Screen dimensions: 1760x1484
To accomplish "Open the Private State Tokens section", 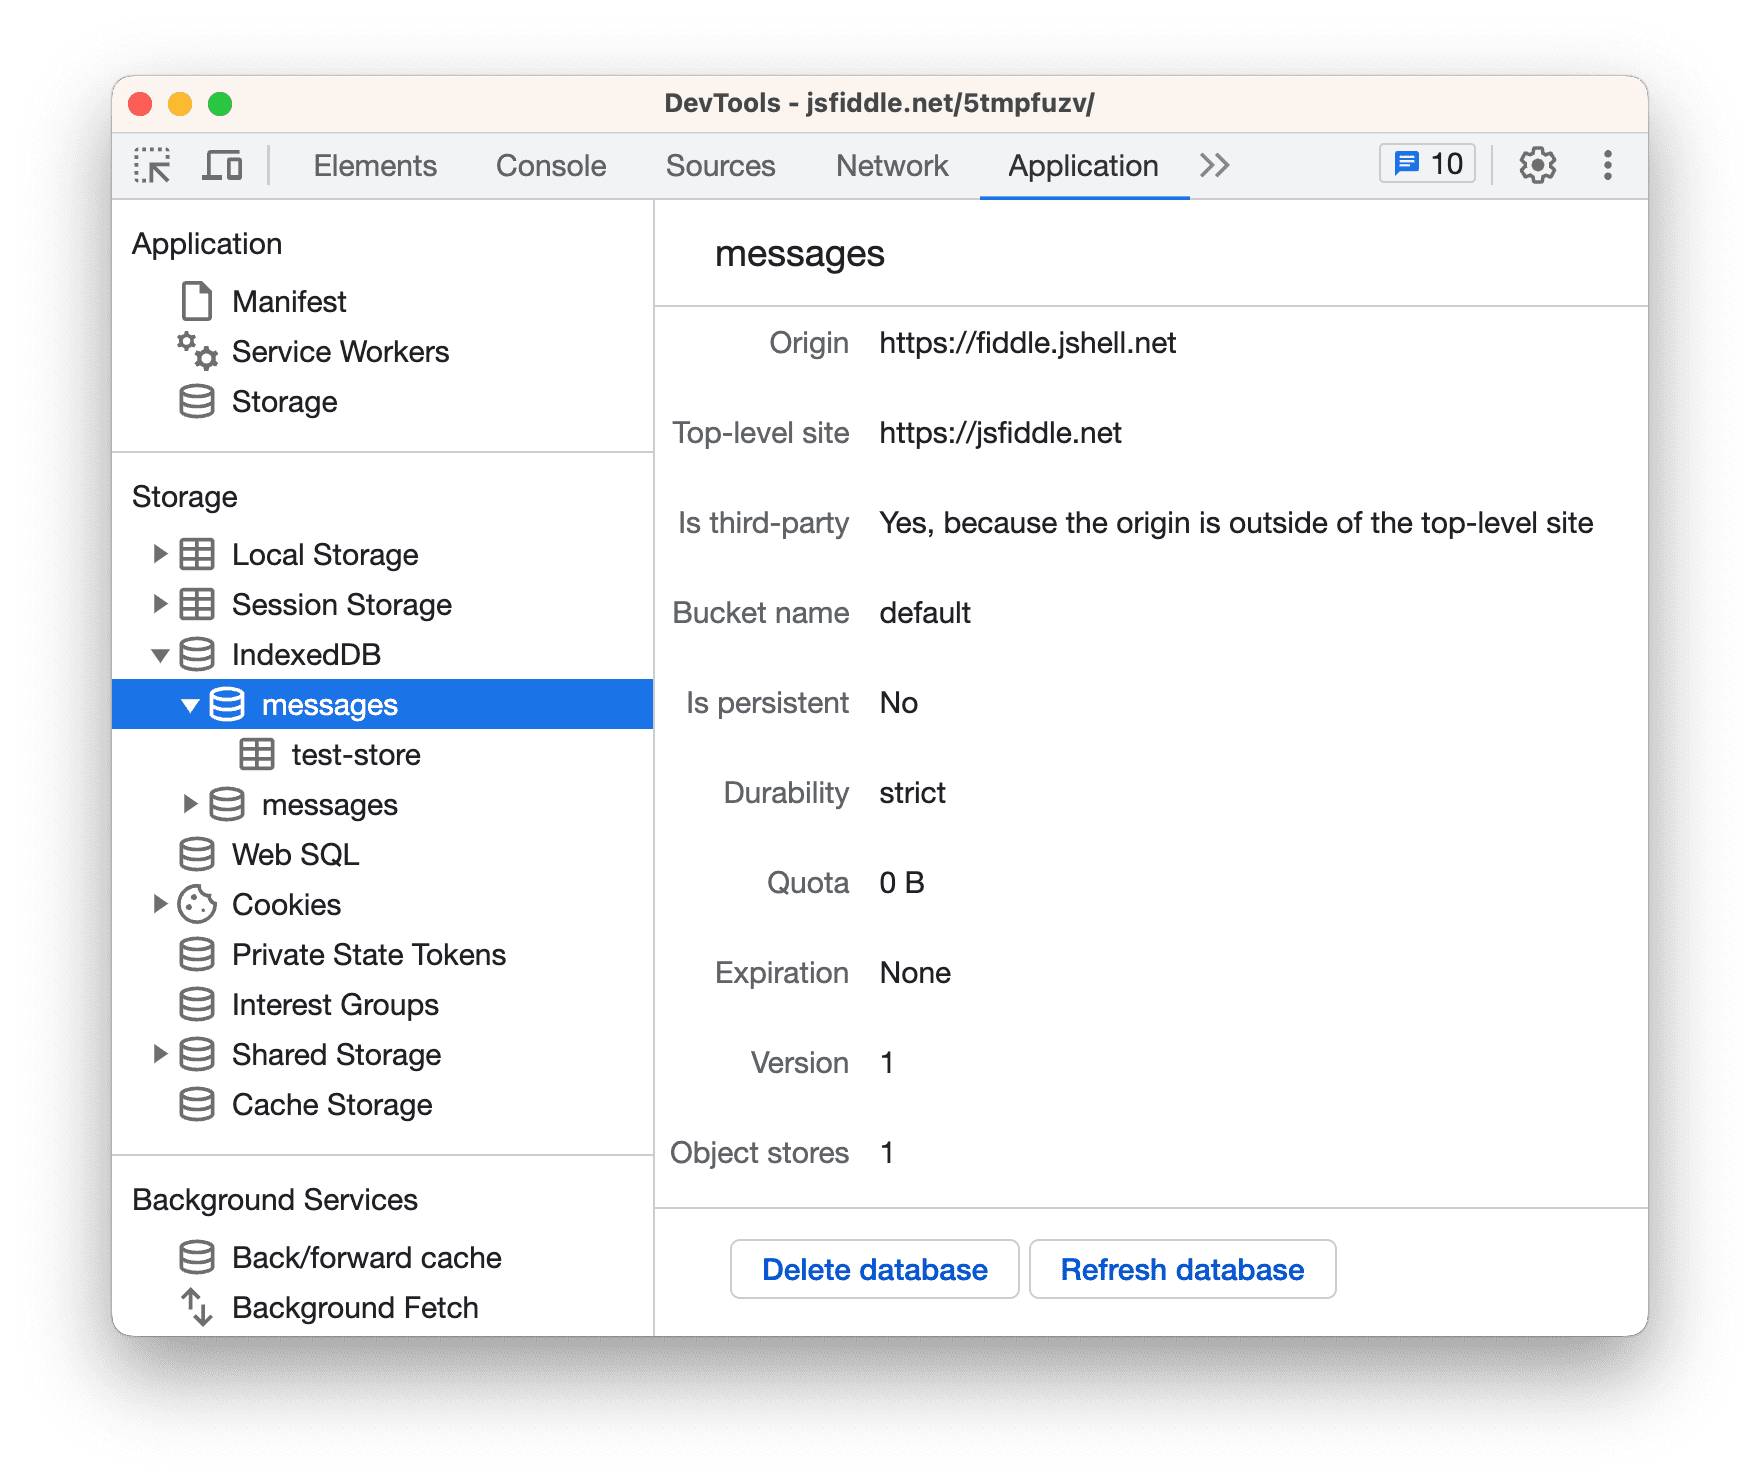I will pos(368,954).
